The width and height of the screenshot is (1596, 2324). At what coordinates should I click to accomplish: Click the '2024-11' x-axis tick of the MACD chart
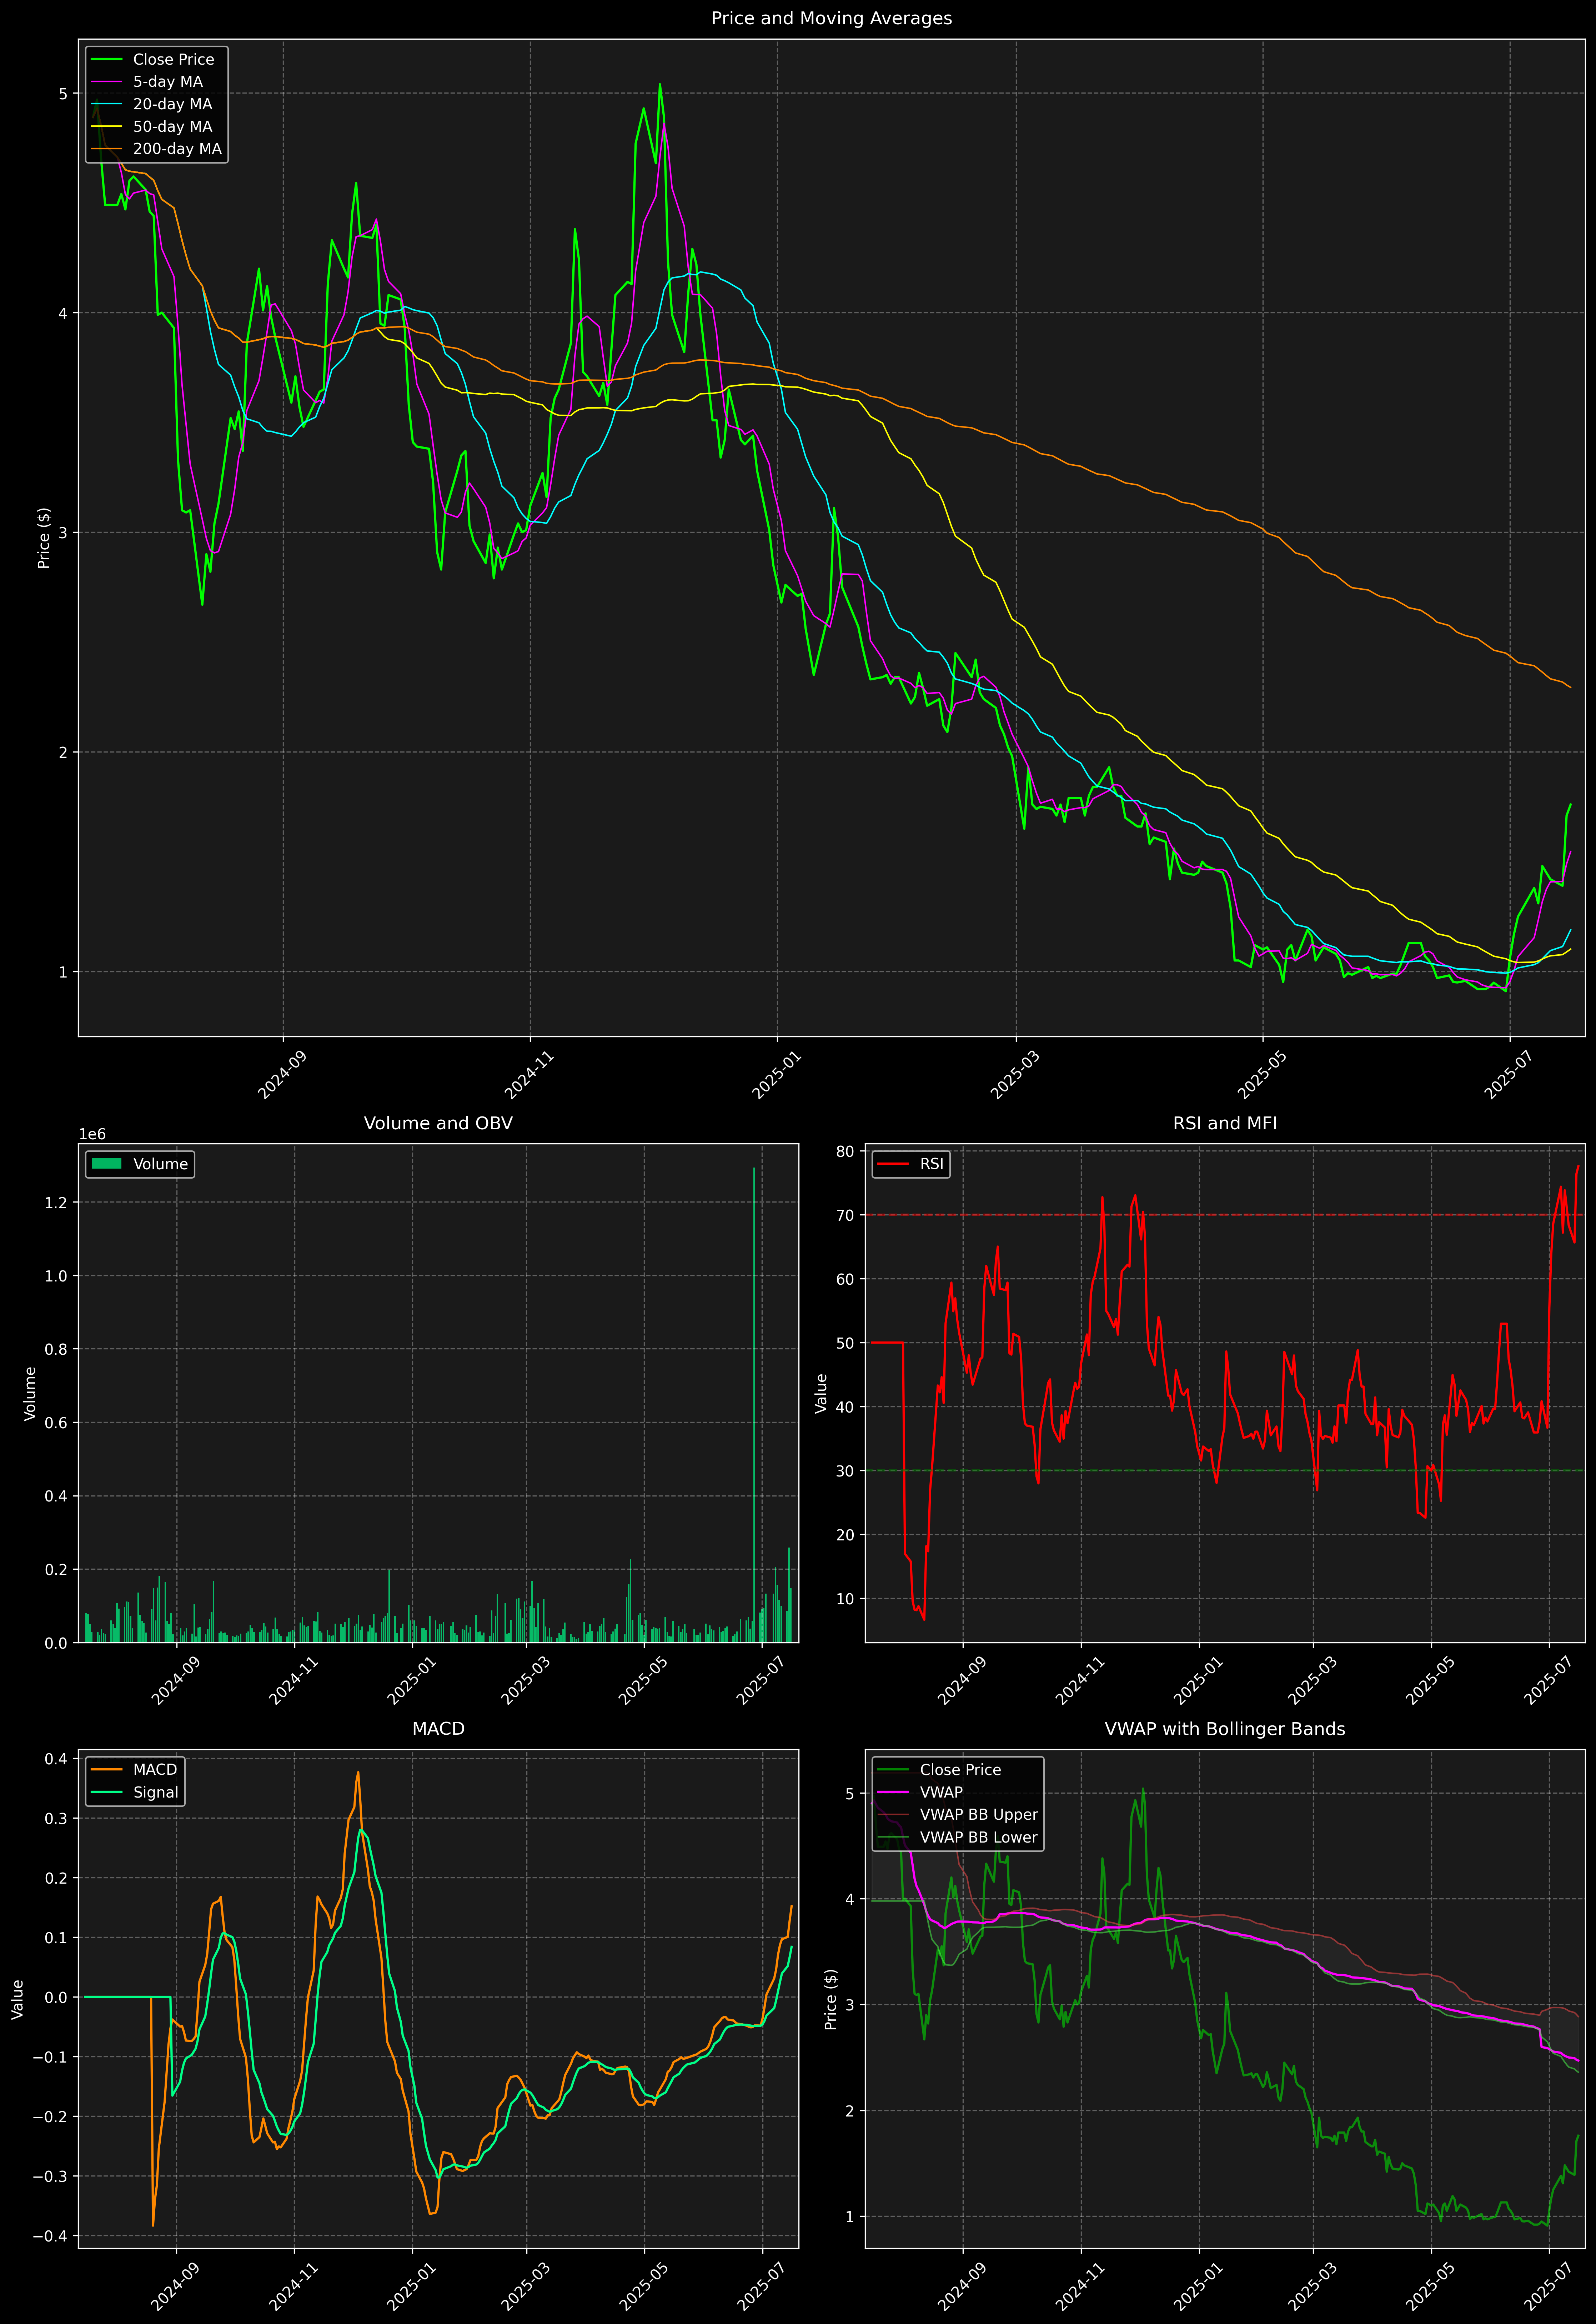tap(294, 2287)
